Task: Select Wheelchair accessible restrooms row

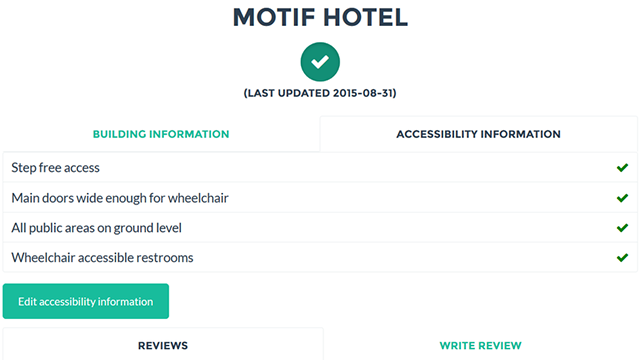Action: coord(320,257)
